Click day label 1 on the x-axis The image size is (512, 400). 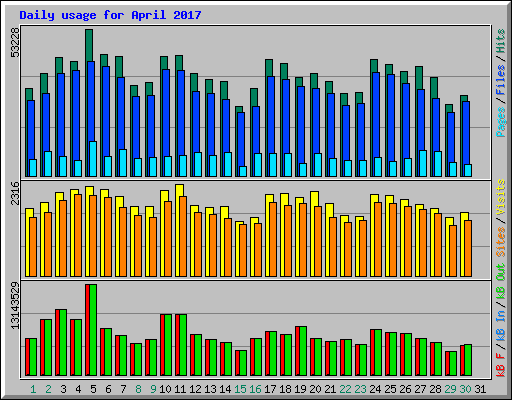[33, 389]
